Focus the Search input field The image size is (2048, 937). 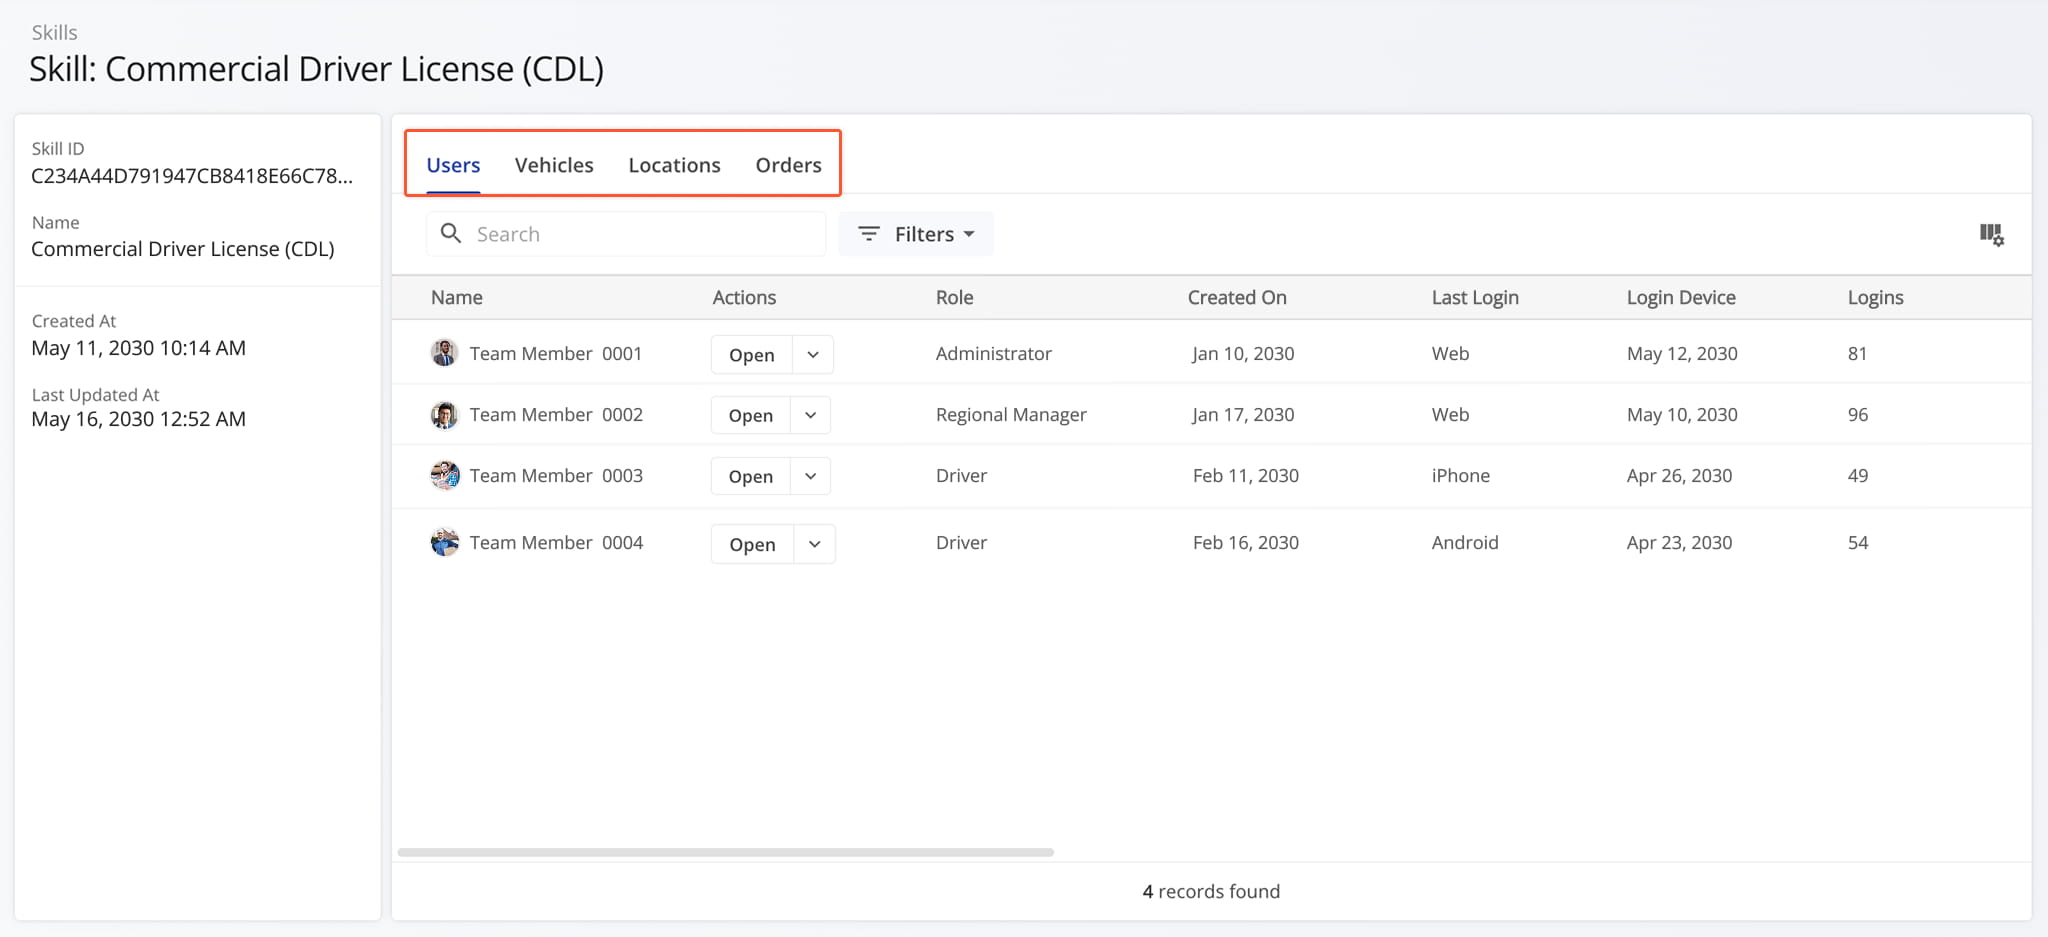click(x=626, y=234)
